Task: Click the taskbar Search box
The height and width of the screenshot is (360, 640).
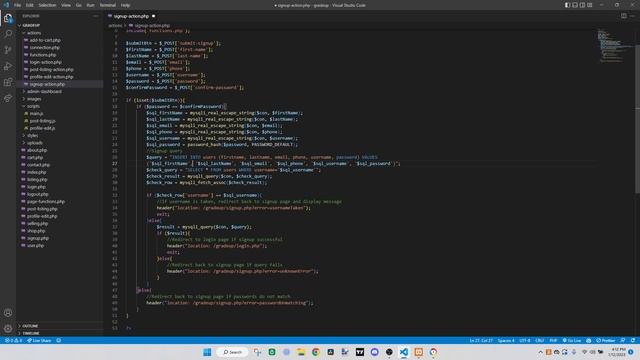Action: pos(233,352)
